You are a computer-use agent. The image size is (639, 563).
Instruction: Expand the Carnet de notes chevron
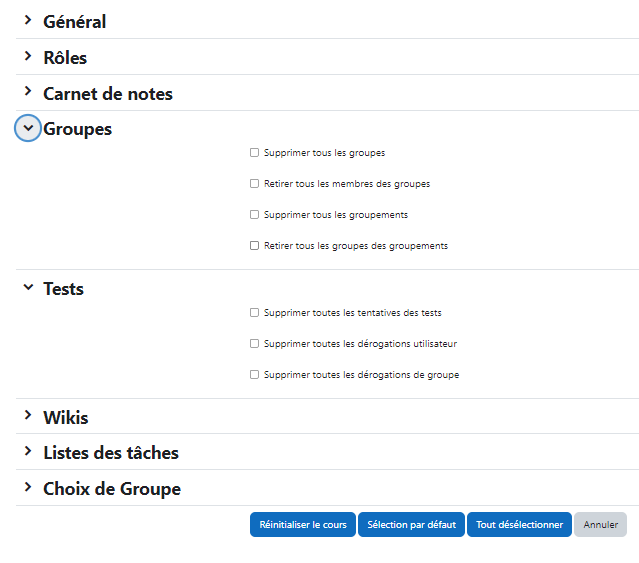28,91
